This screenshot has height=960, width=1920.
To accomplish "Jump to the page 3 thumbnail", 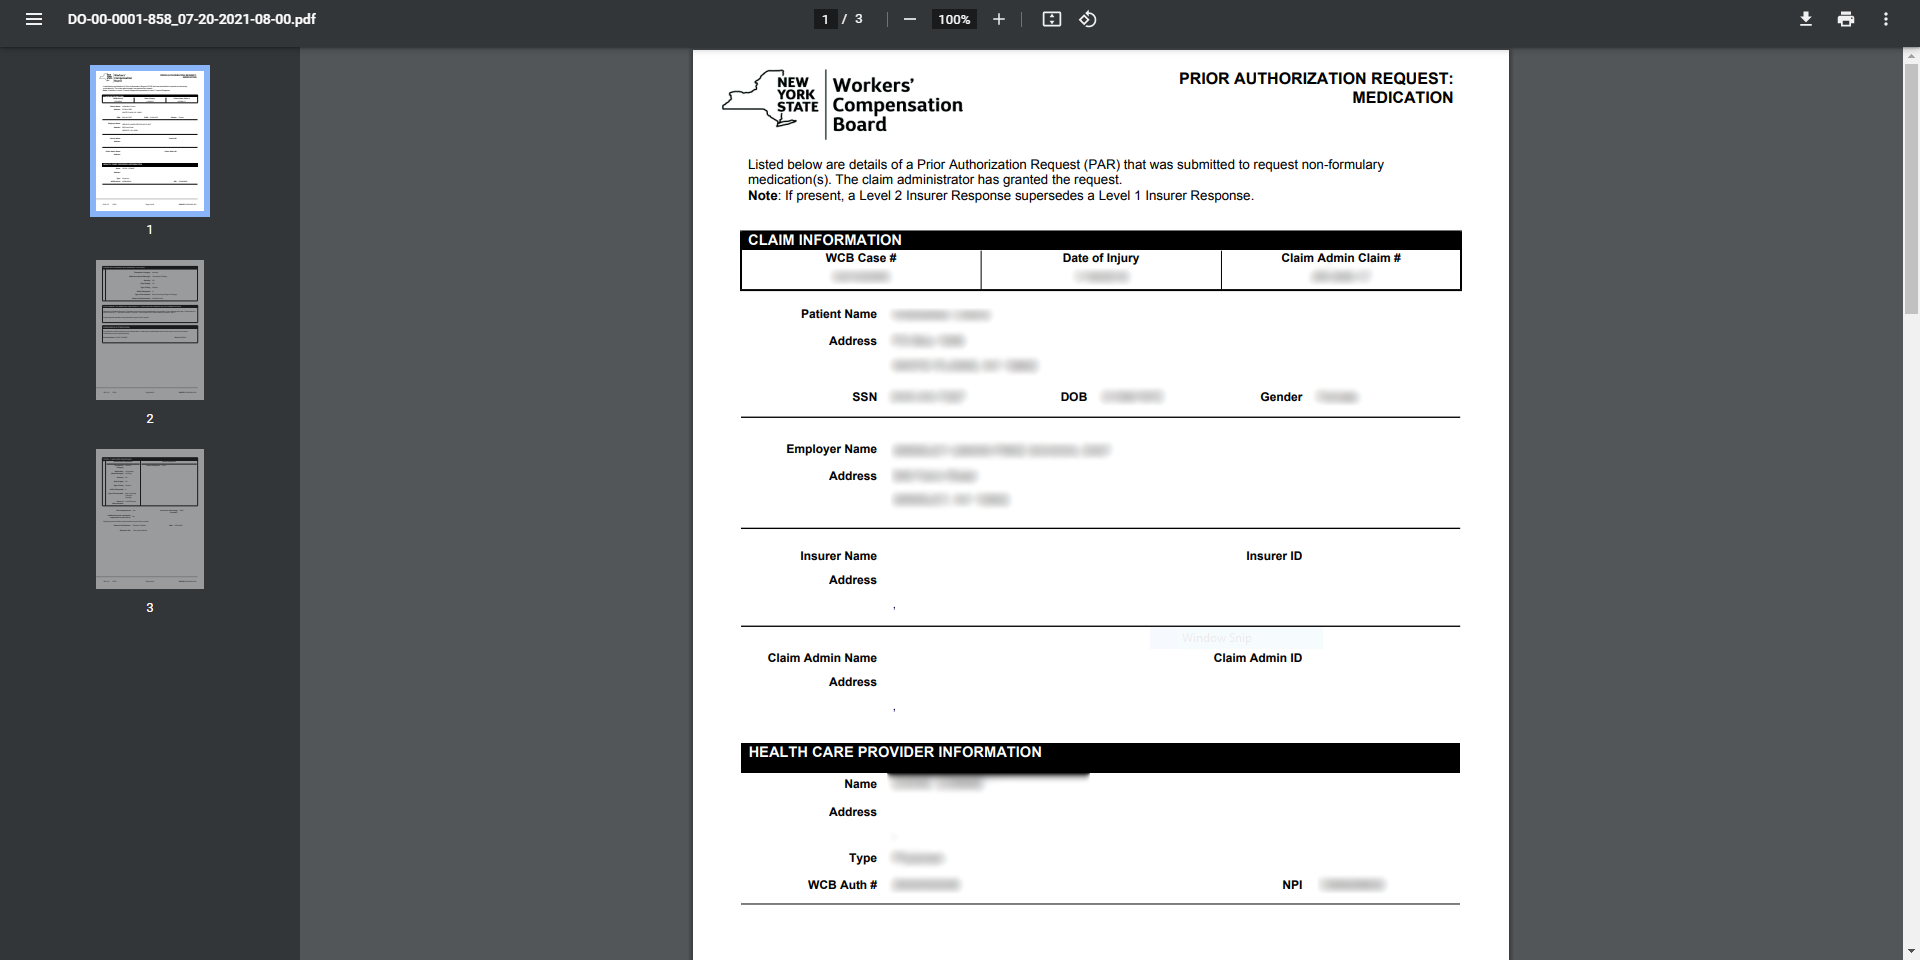I will [150, 519].
